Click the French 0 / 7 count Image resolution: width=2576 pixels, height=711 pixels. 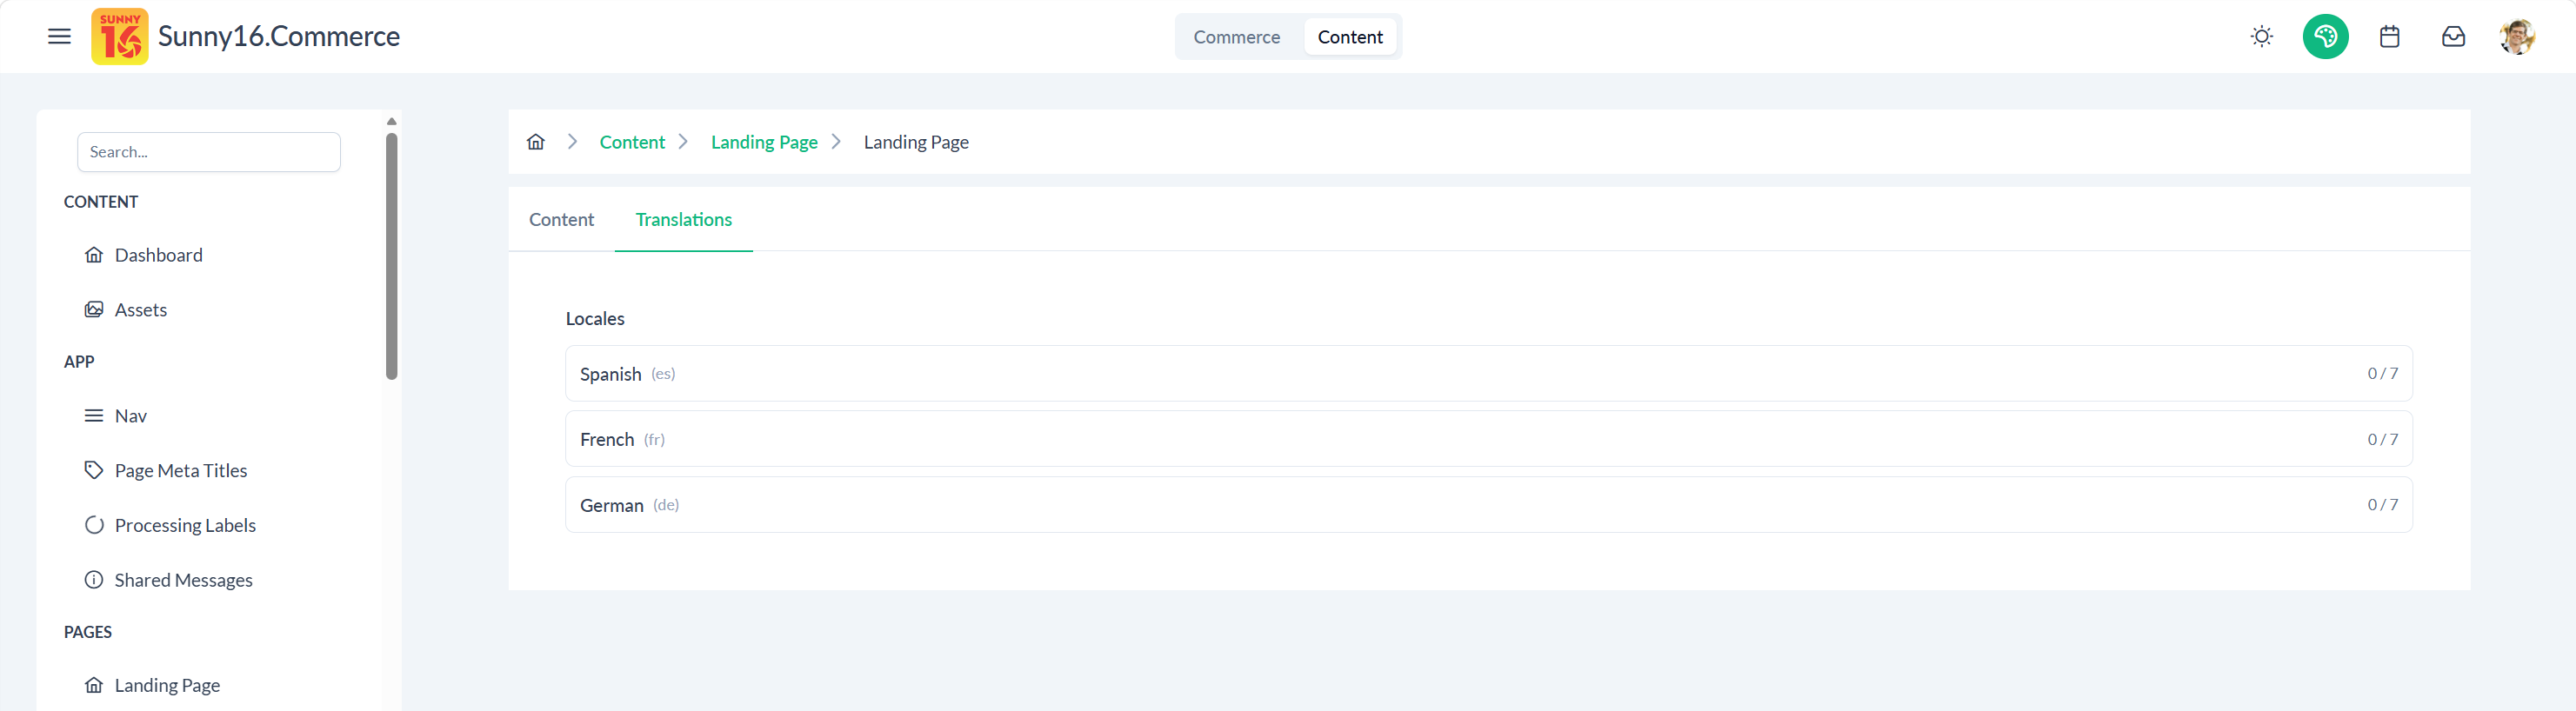(x=2382, y=439)
